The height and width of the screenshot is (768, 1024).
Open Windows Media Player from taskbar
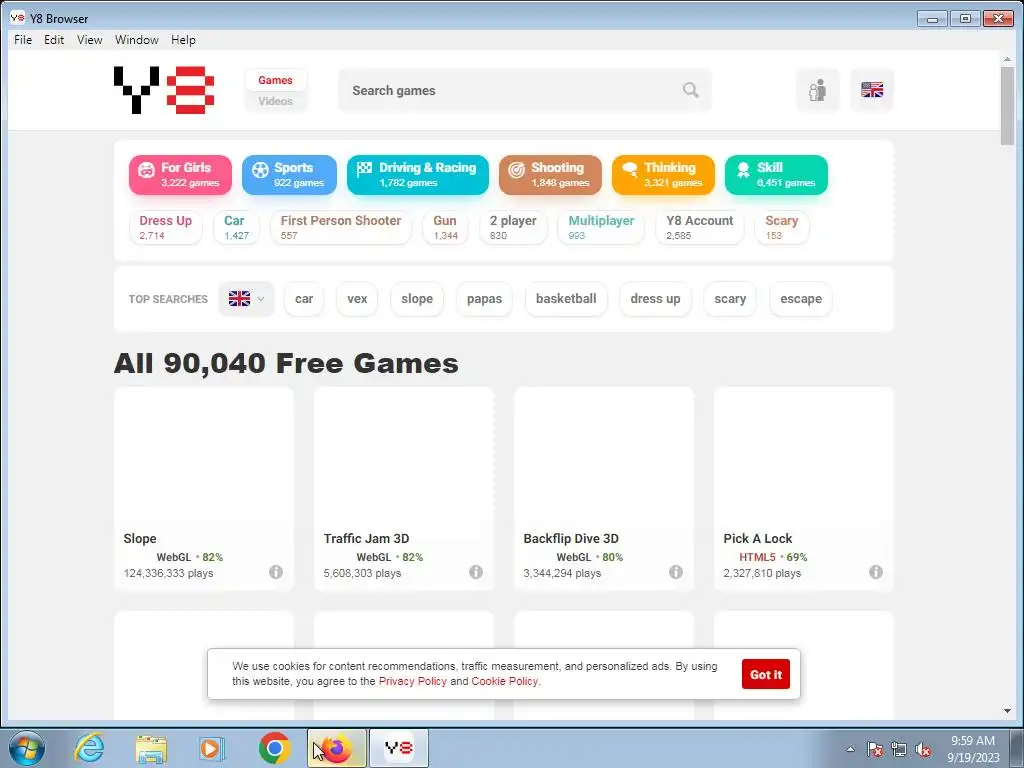click(x=212, y=748)
